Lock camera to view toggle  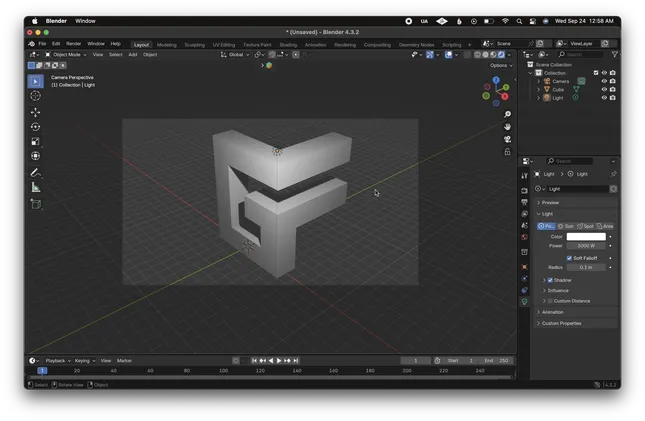tap(507, 152)
